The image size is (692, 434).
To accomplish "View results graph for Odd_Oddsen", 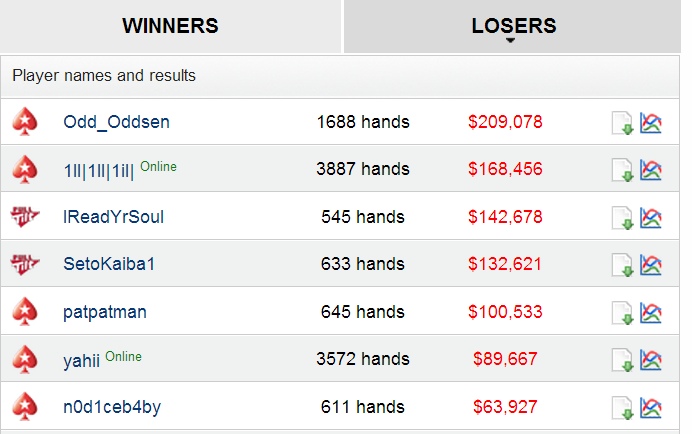I will point(651,123).
